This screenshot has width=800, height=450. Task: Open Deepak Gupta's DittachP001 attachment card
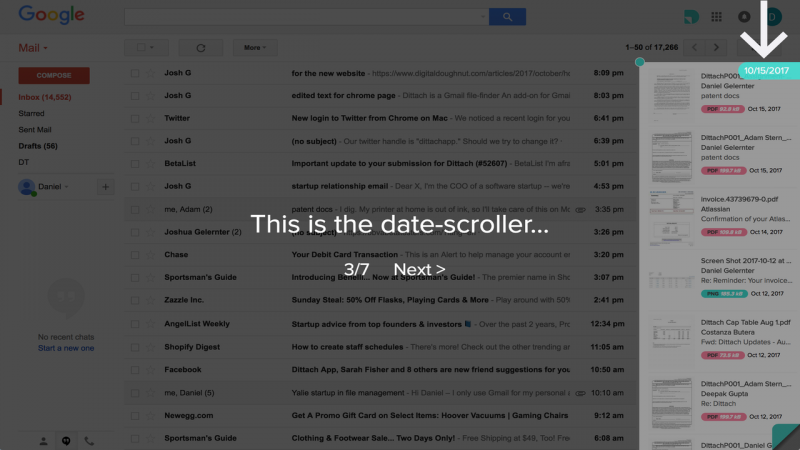[x=721, y=403]
